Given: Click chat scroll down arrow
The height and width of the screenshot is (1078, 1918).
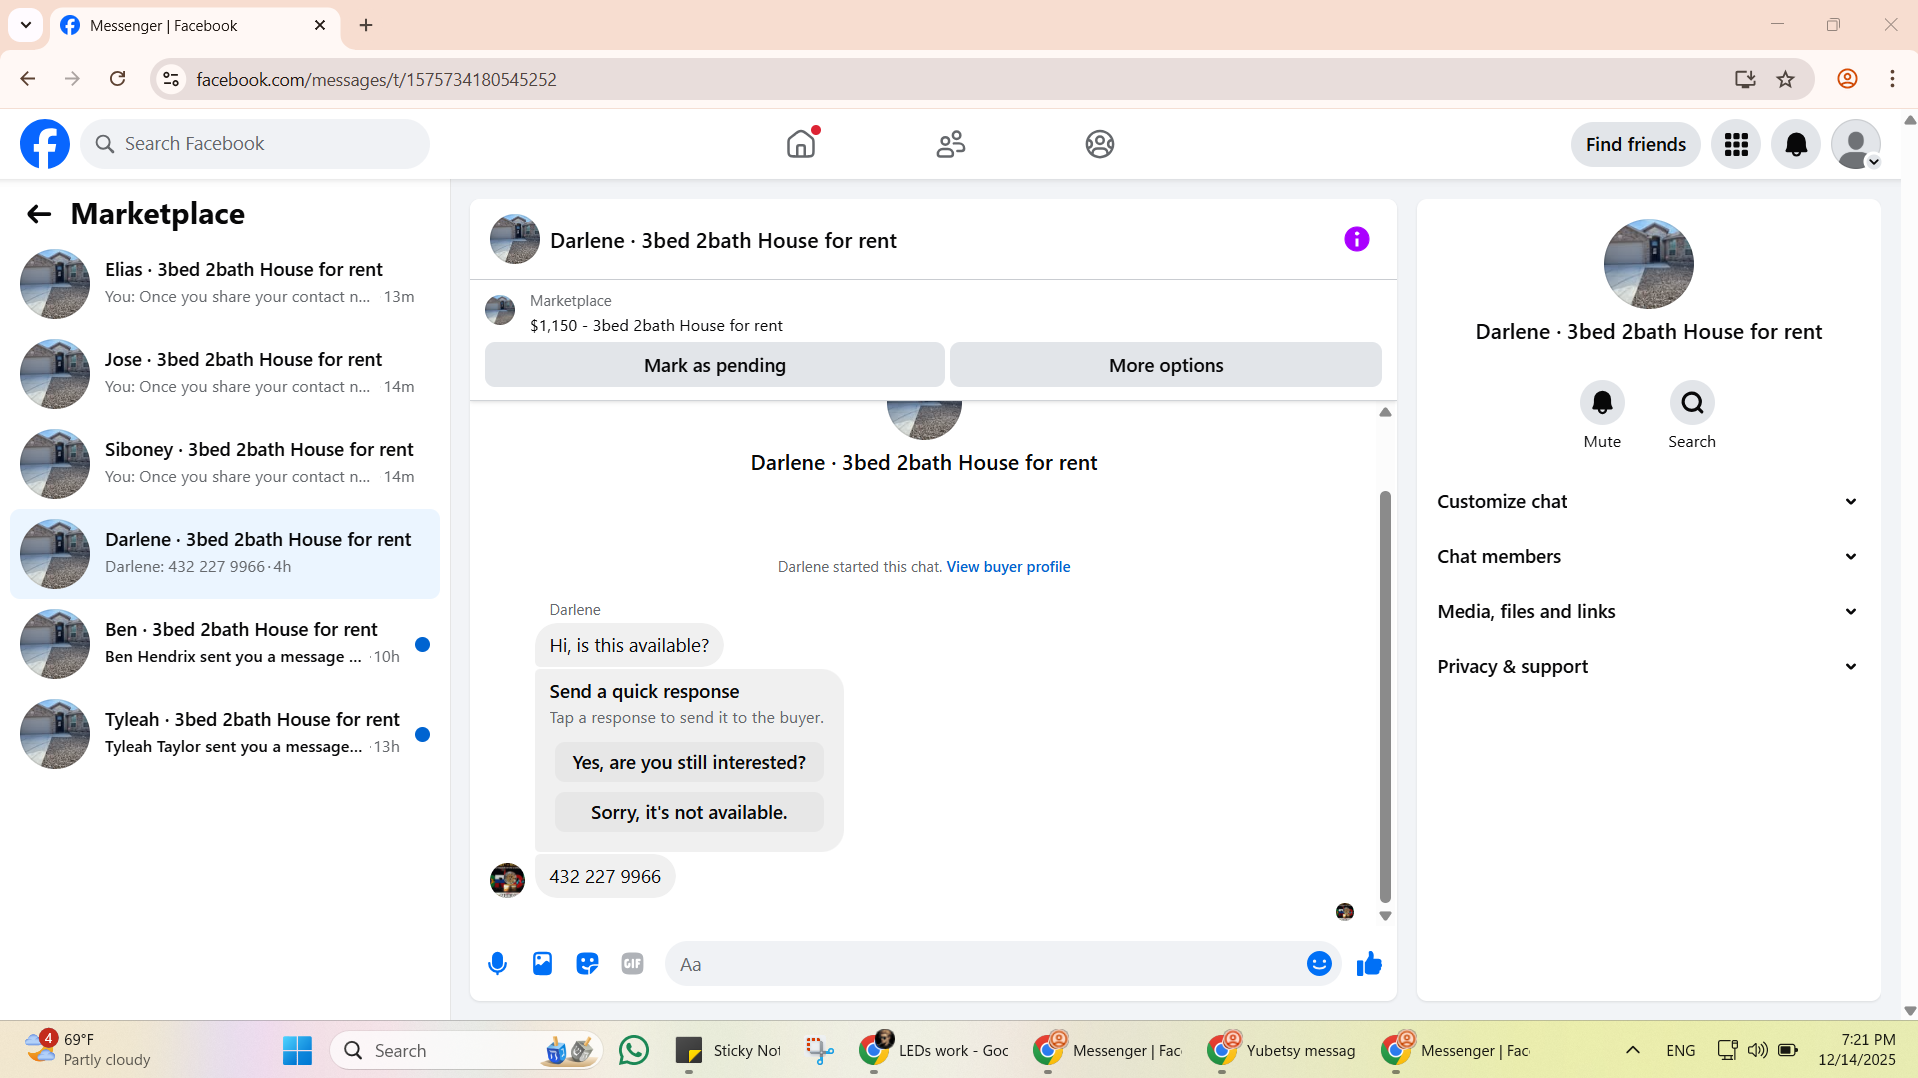Looking at the screenshot, I should [x=1385, y=916].
